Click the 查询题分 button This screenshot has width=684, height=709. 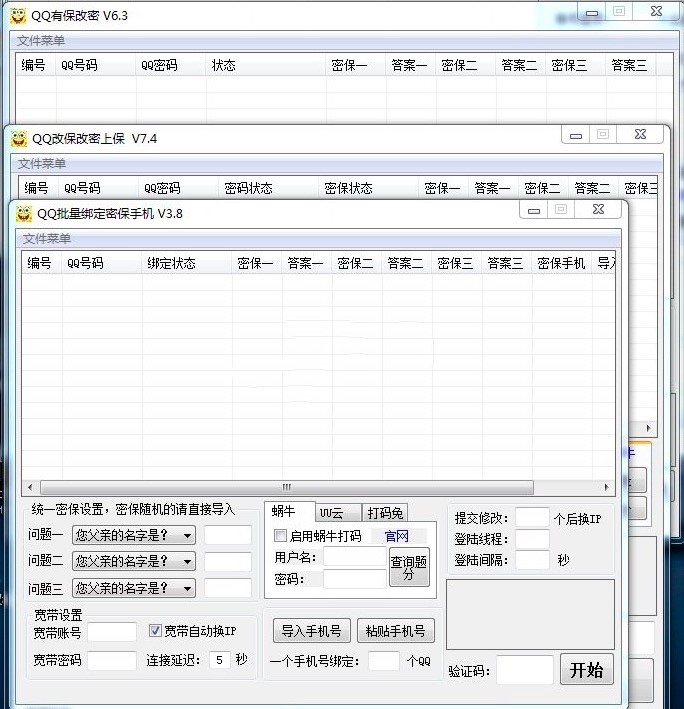pyautogui.click(x=409, y=567)
